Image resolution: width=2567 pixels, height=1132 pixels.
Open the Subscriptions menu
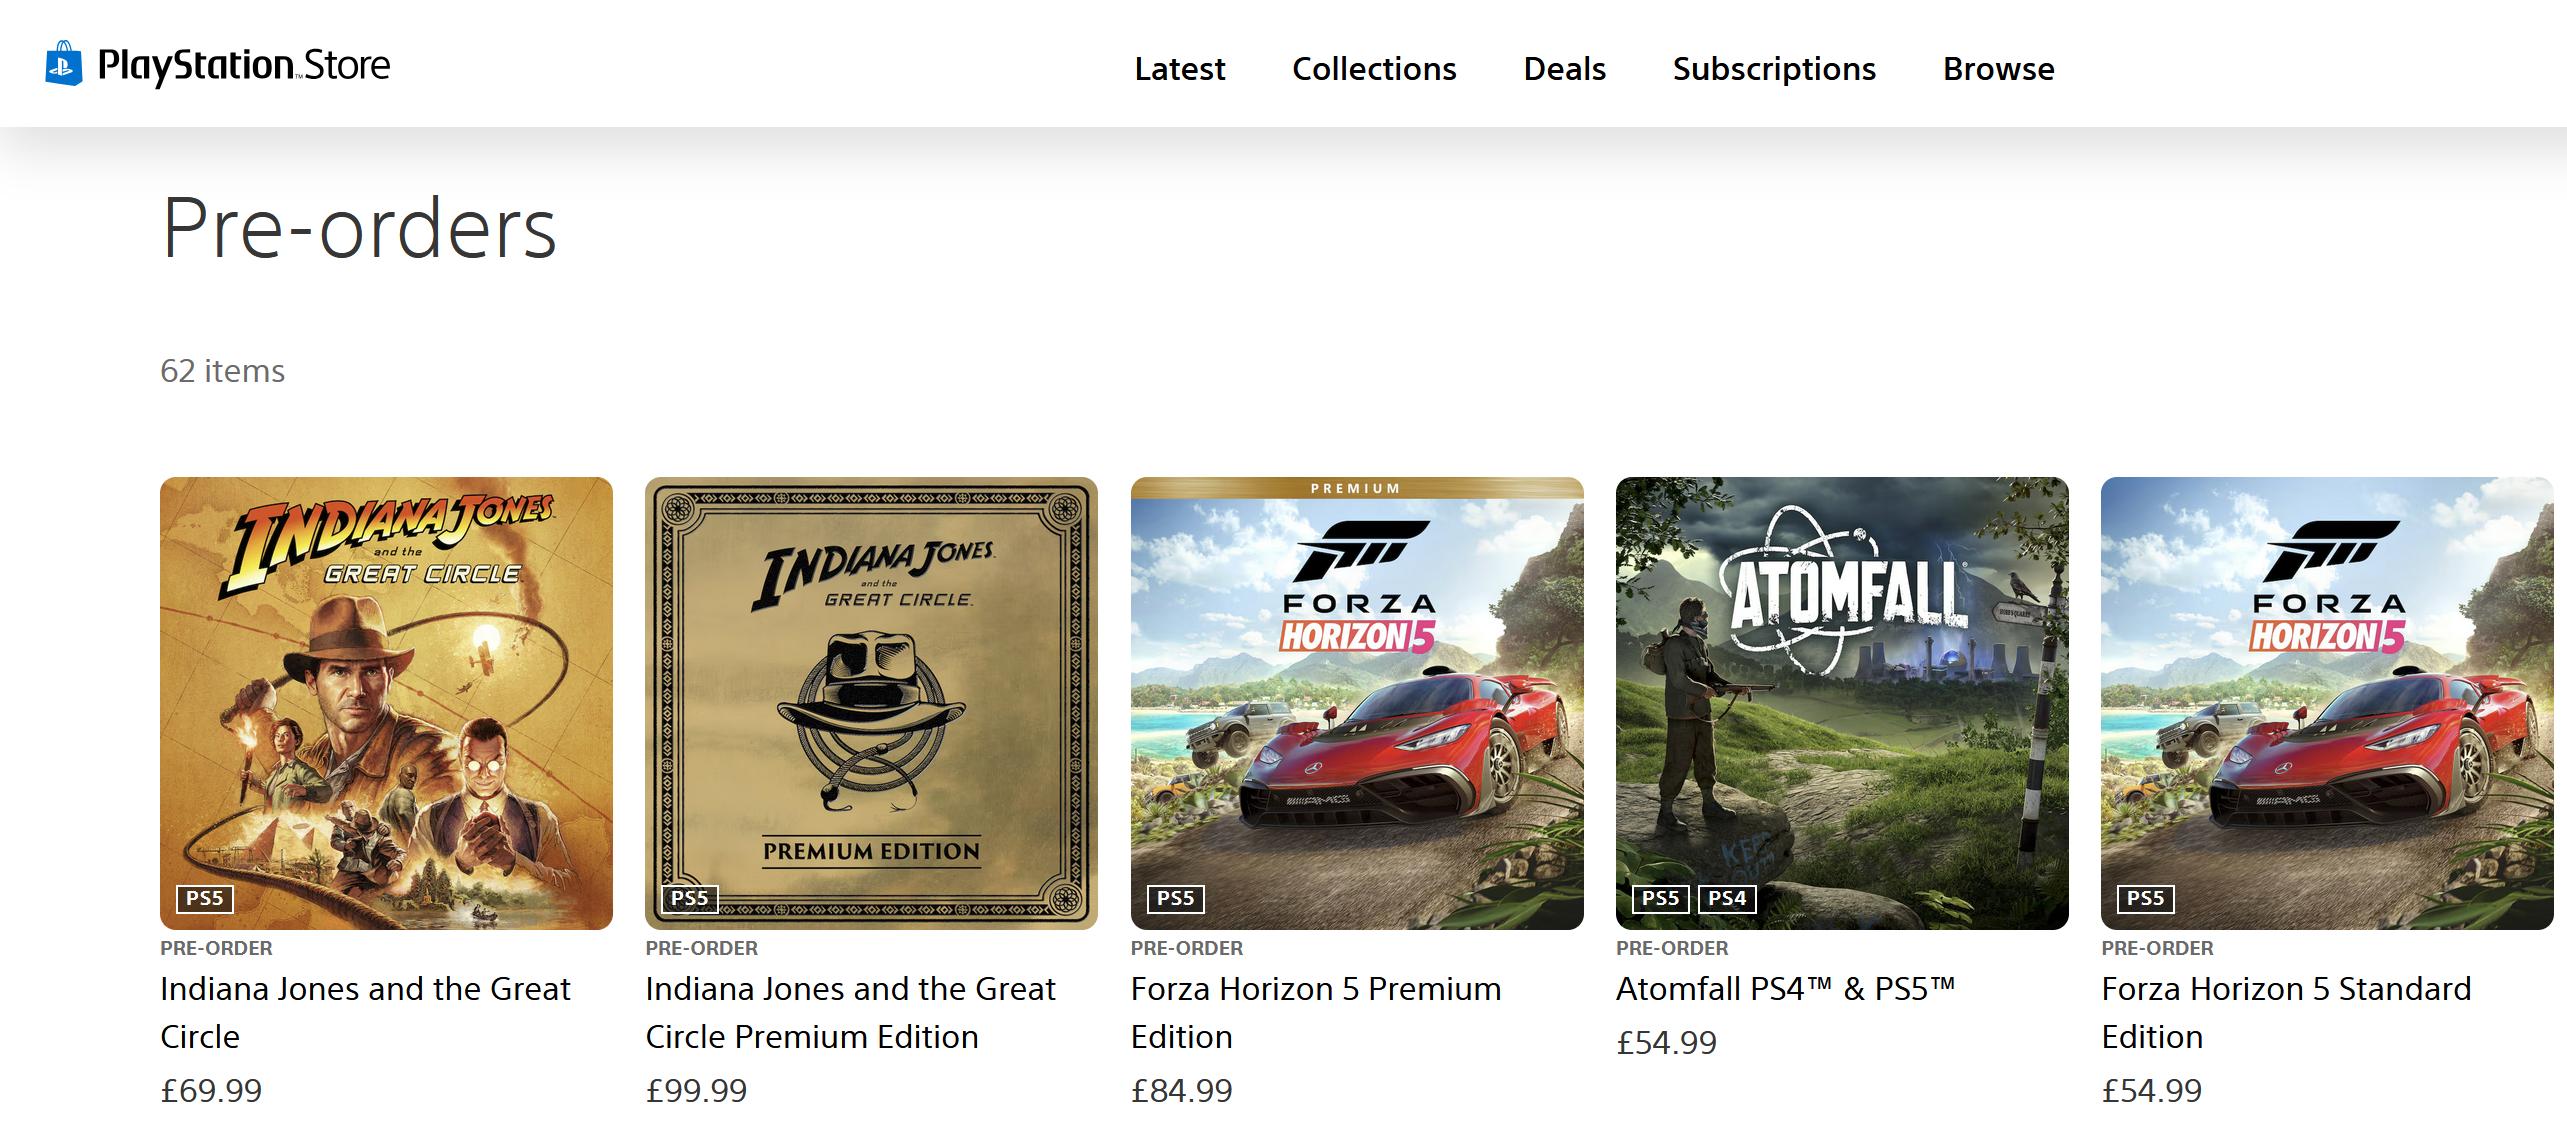click(1774, 69)
